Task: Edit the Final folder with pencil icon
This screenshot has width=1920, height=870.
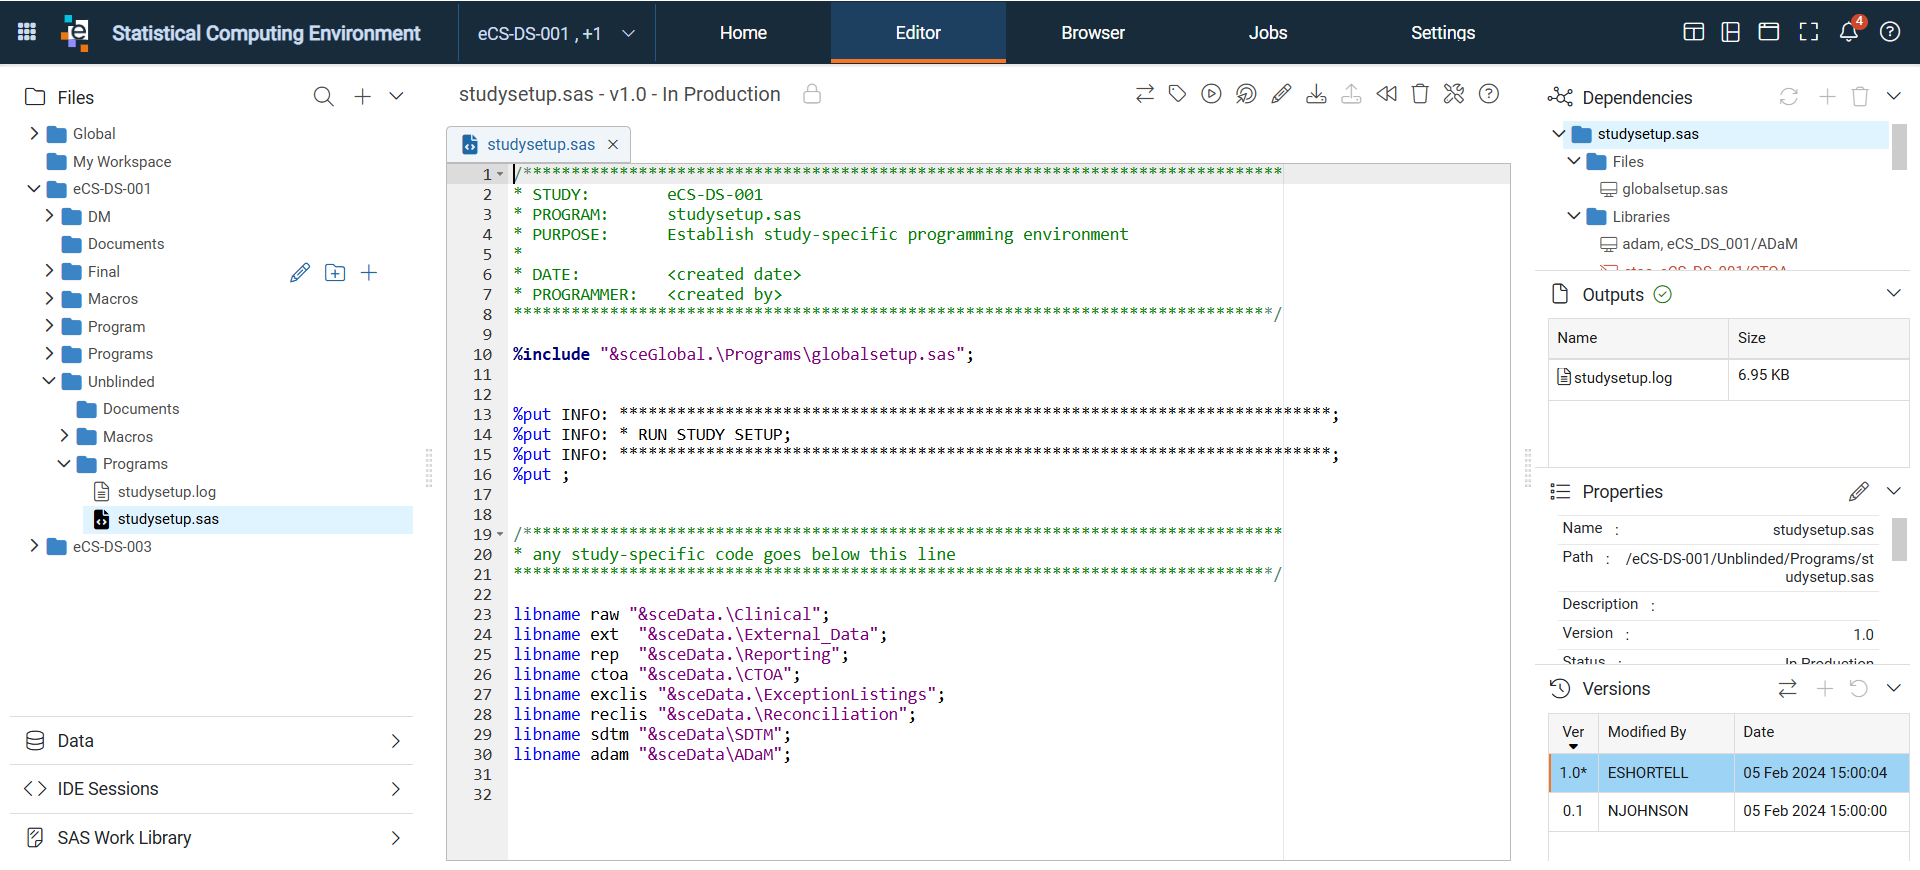Action: (x=300, y=272)
